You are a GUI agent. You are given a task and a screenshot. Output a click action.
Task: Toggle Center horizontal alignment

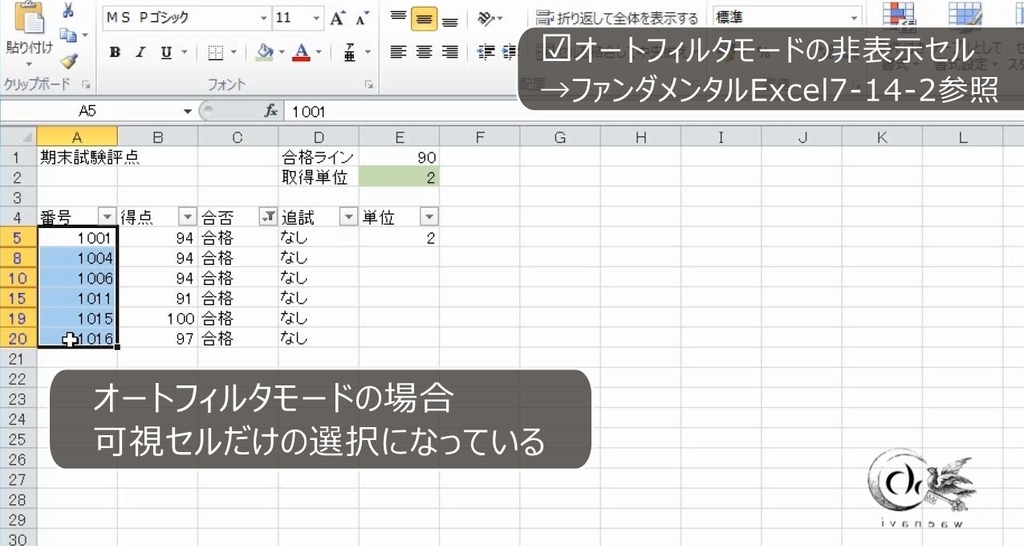tap(424, 52)
